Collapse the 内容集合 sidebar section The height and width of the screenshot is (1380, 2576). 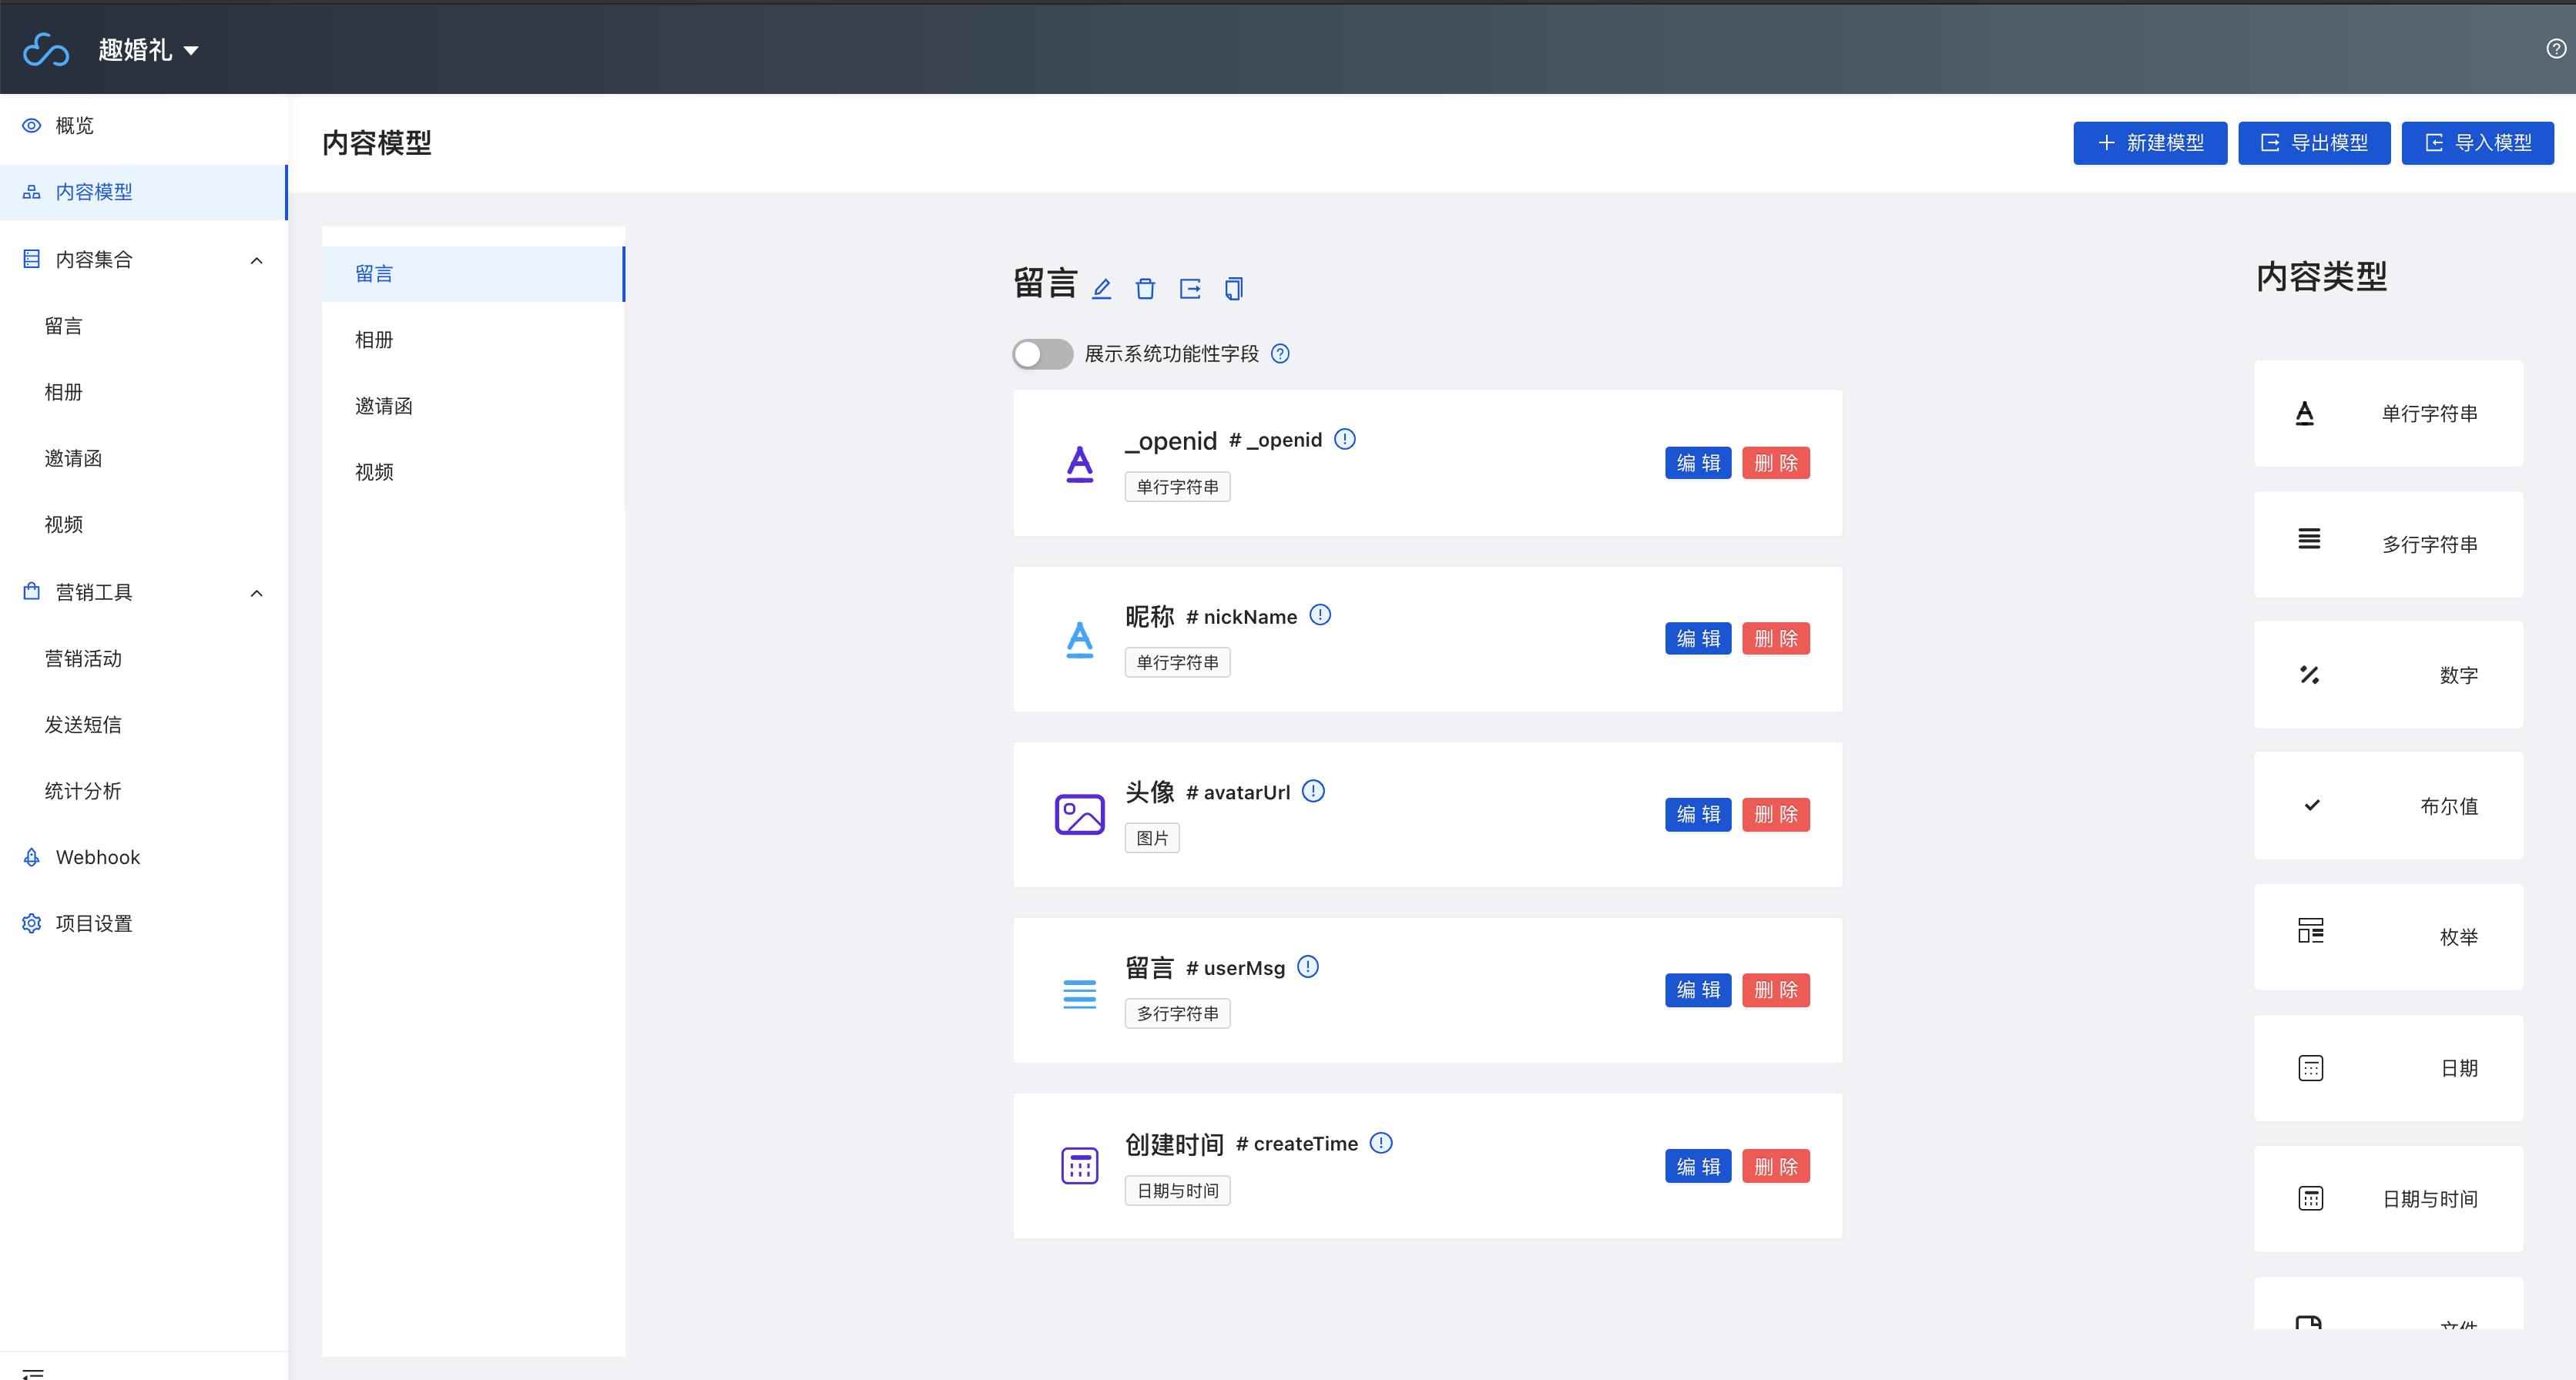tap(256, 261)
